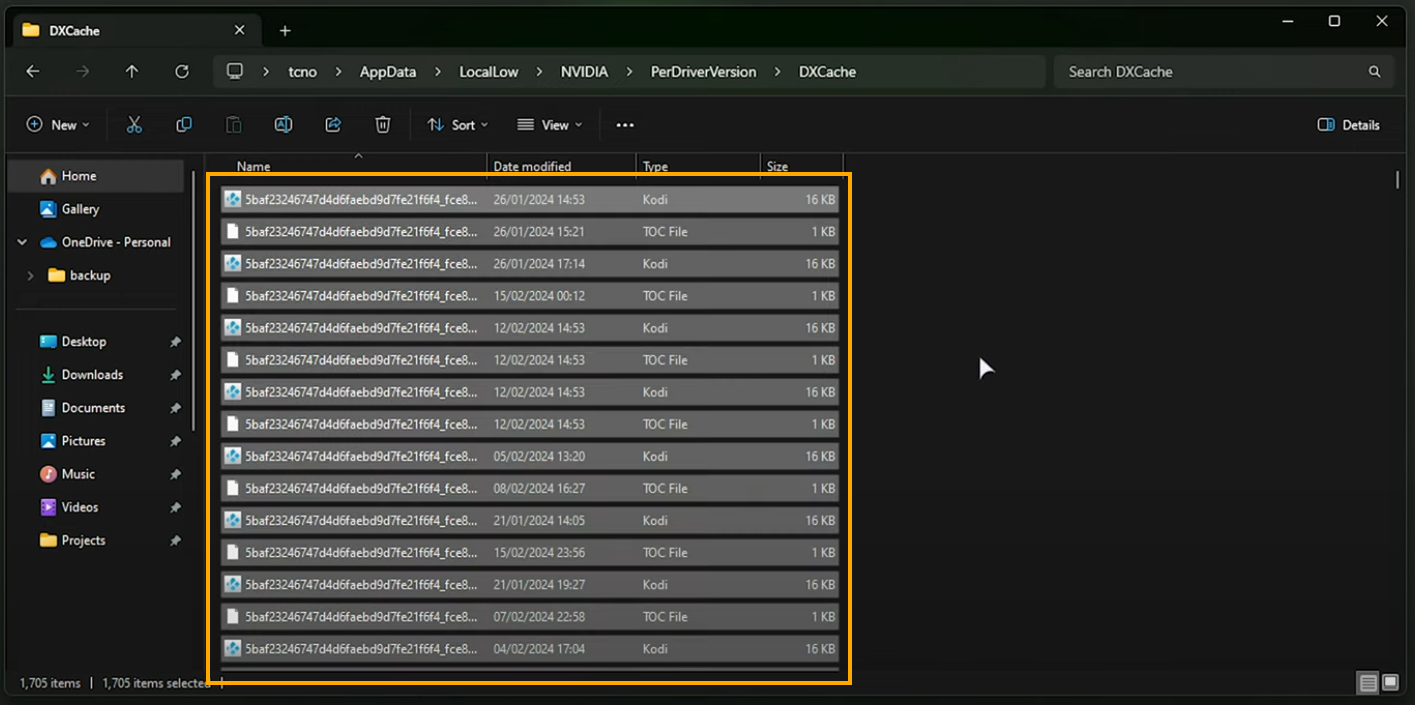Refresh the DXCache folder view
Screen dimensions: 1415x705
(x=181, y=71)
